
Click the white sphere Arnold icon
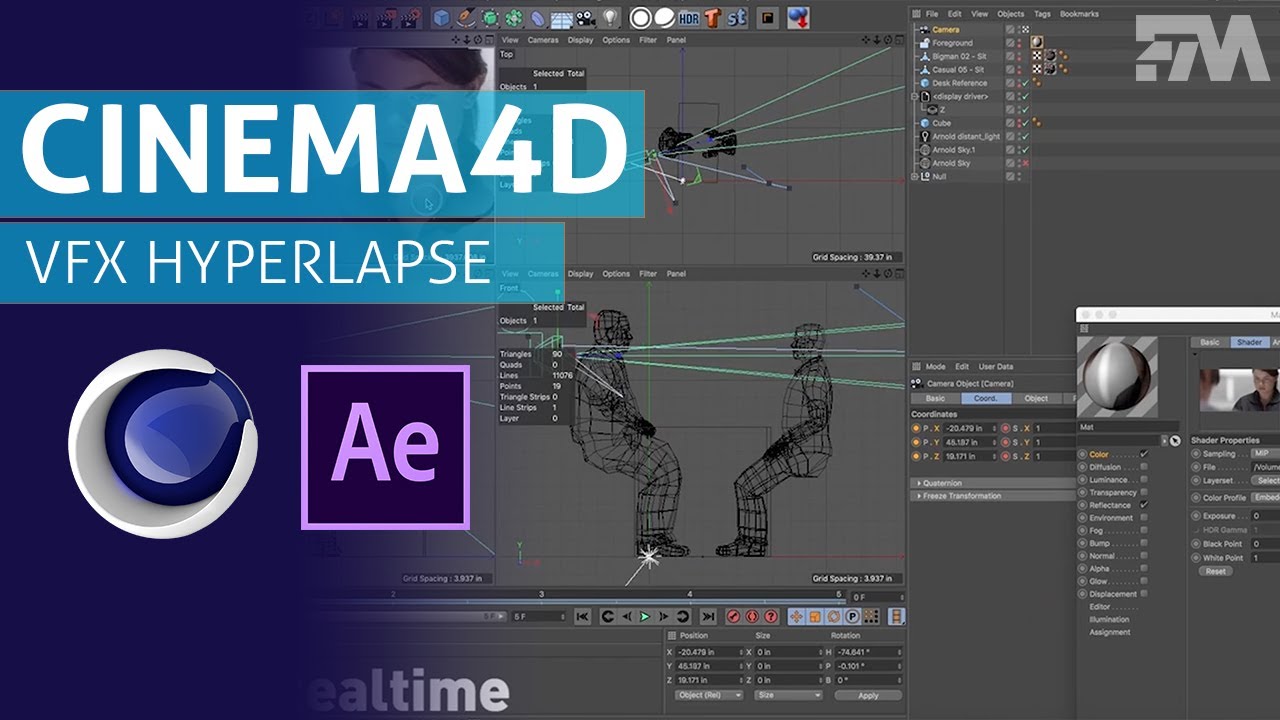[665, 17]
